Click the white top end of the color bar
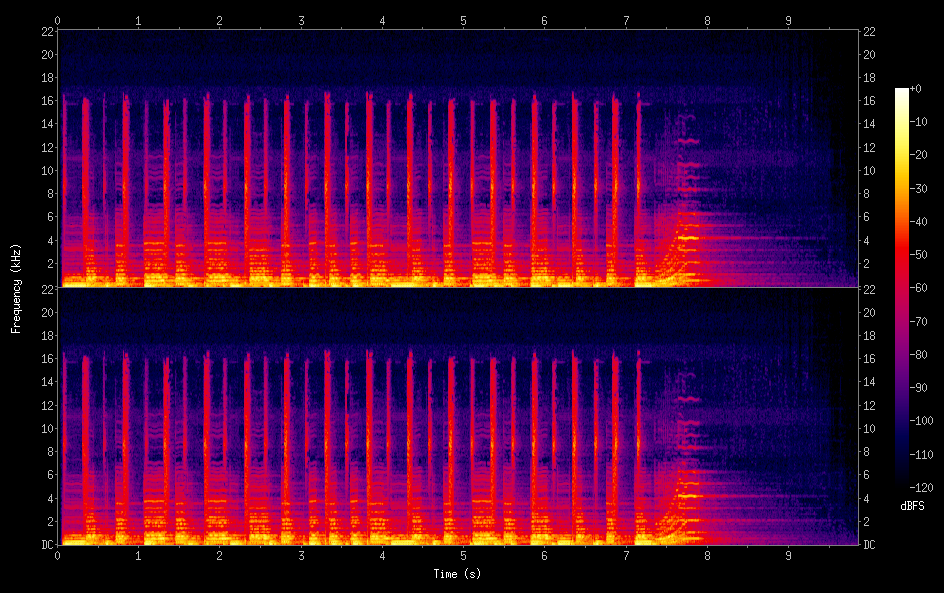The height and width of the screenshot is (593, 944). pyautogui.click(x=902, y=92)
